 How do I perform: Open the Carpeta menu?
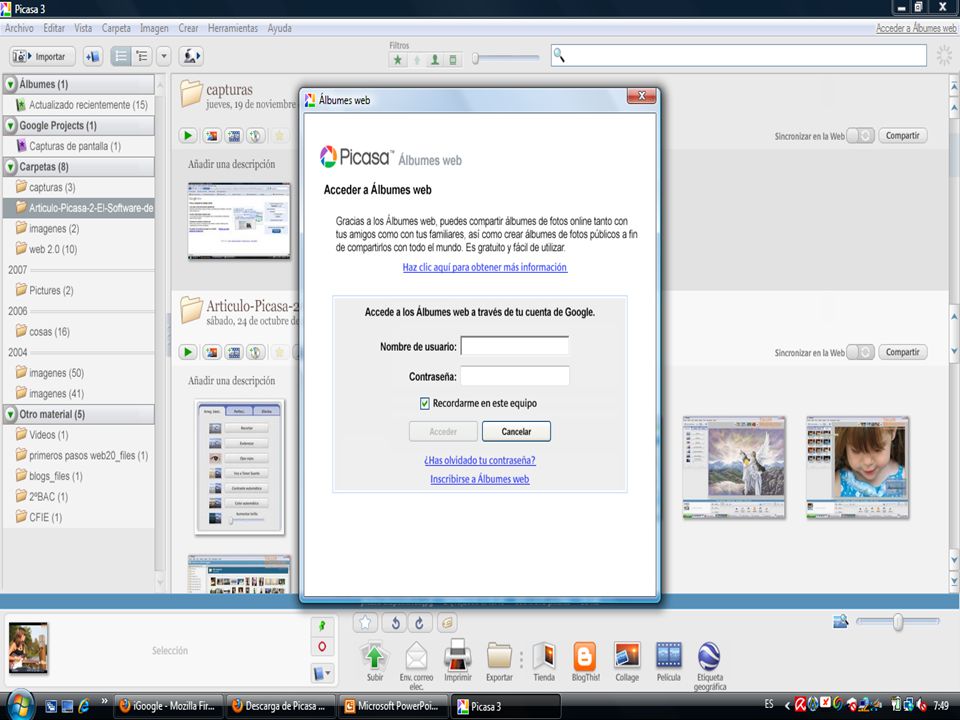116,28
